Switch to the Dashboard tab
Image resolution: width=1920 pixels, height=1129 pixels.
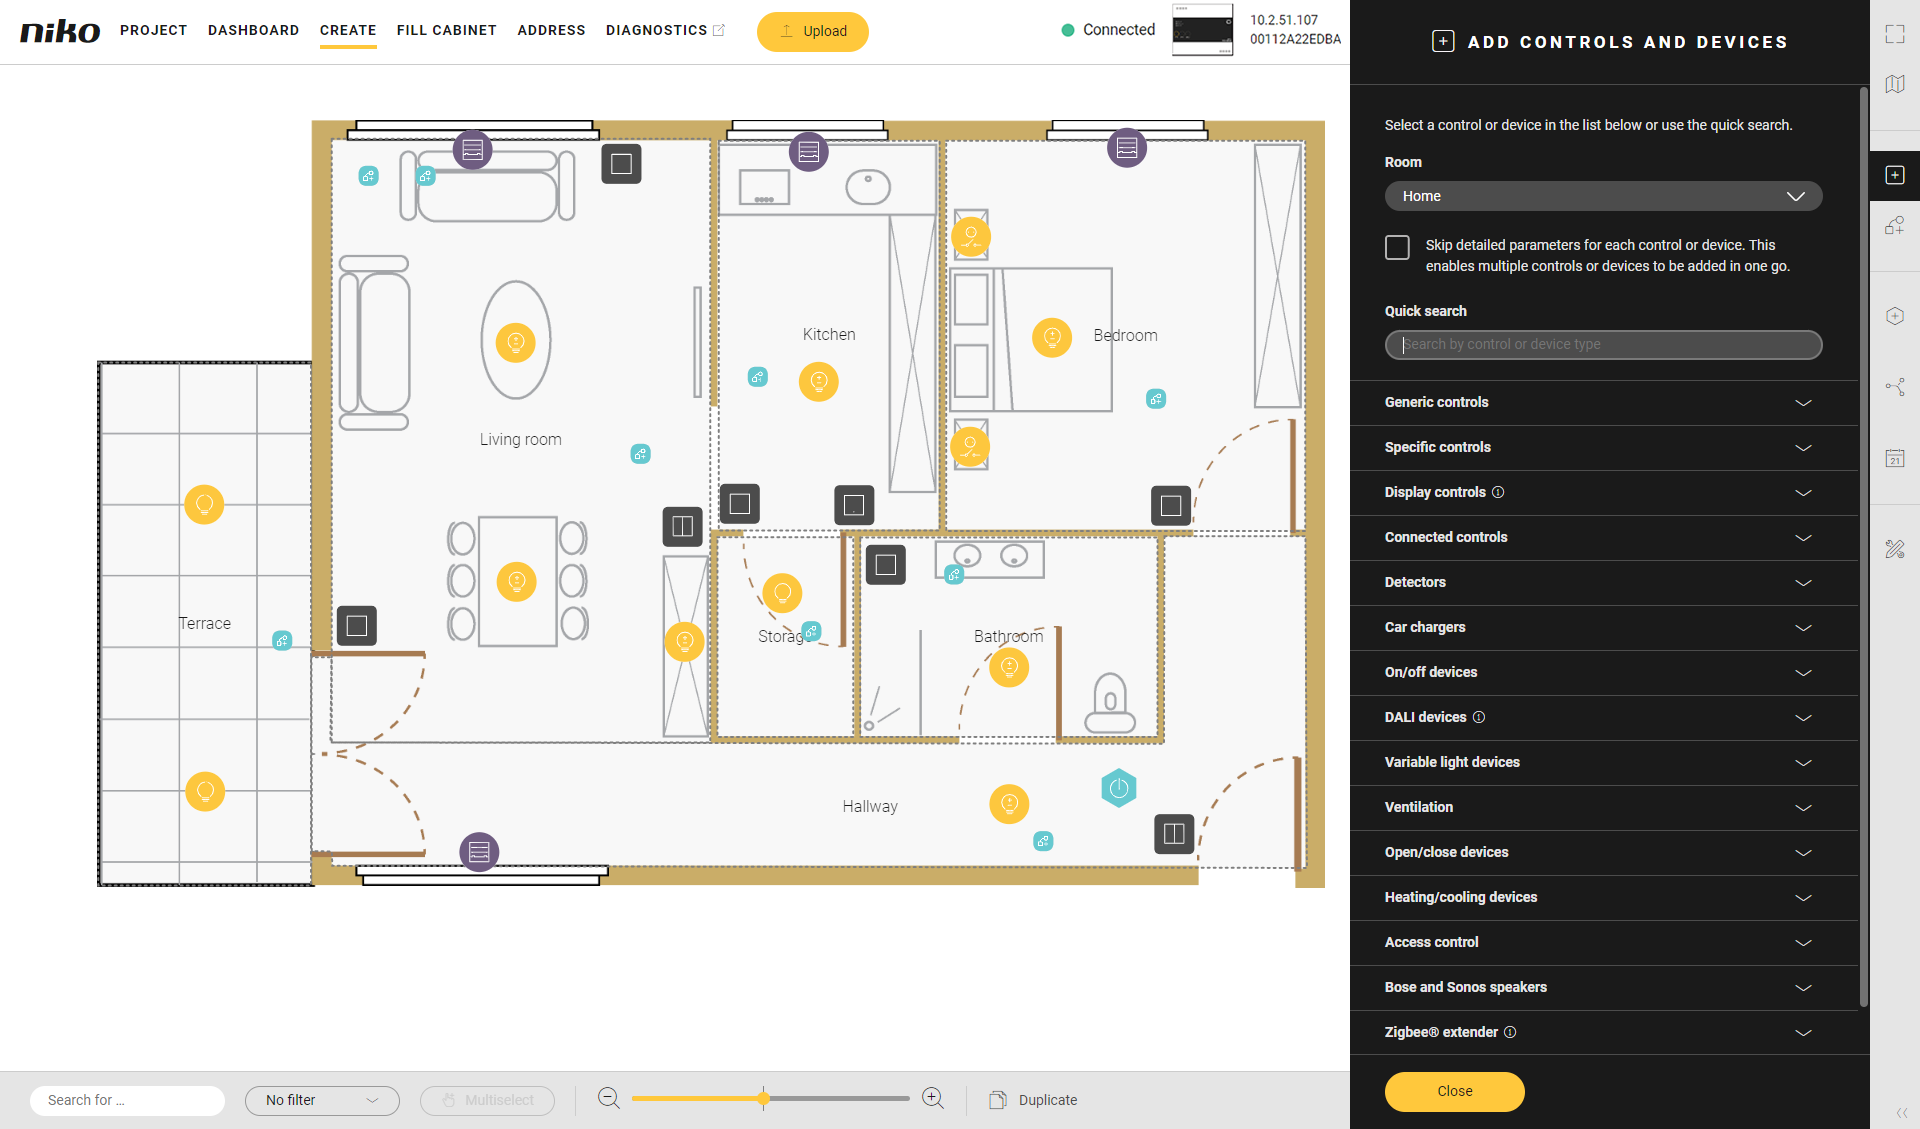(x=253, y=30)
